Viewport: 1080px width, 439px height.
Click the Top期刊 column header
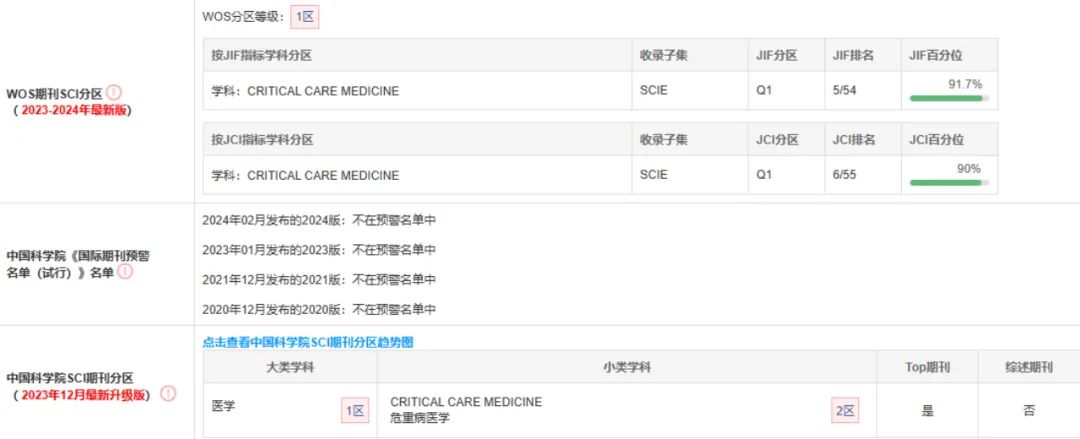point(927,367)
